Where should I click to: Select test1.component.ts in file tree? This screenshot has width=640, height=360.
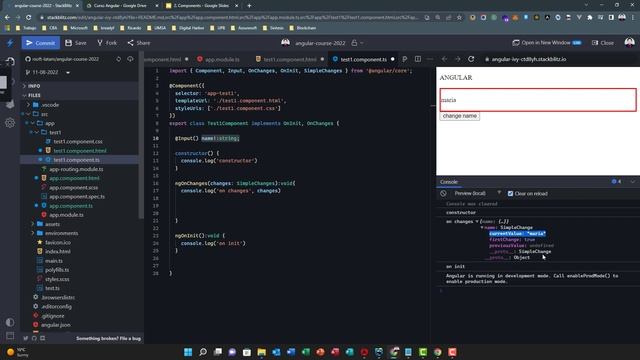point(76,160)
